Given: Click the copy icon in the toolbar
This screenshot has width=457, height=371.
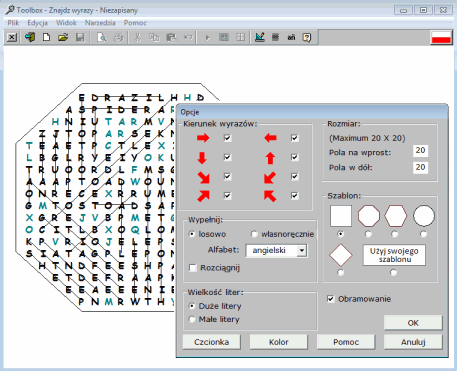Looking at the screenshot, I should (154, 37).
